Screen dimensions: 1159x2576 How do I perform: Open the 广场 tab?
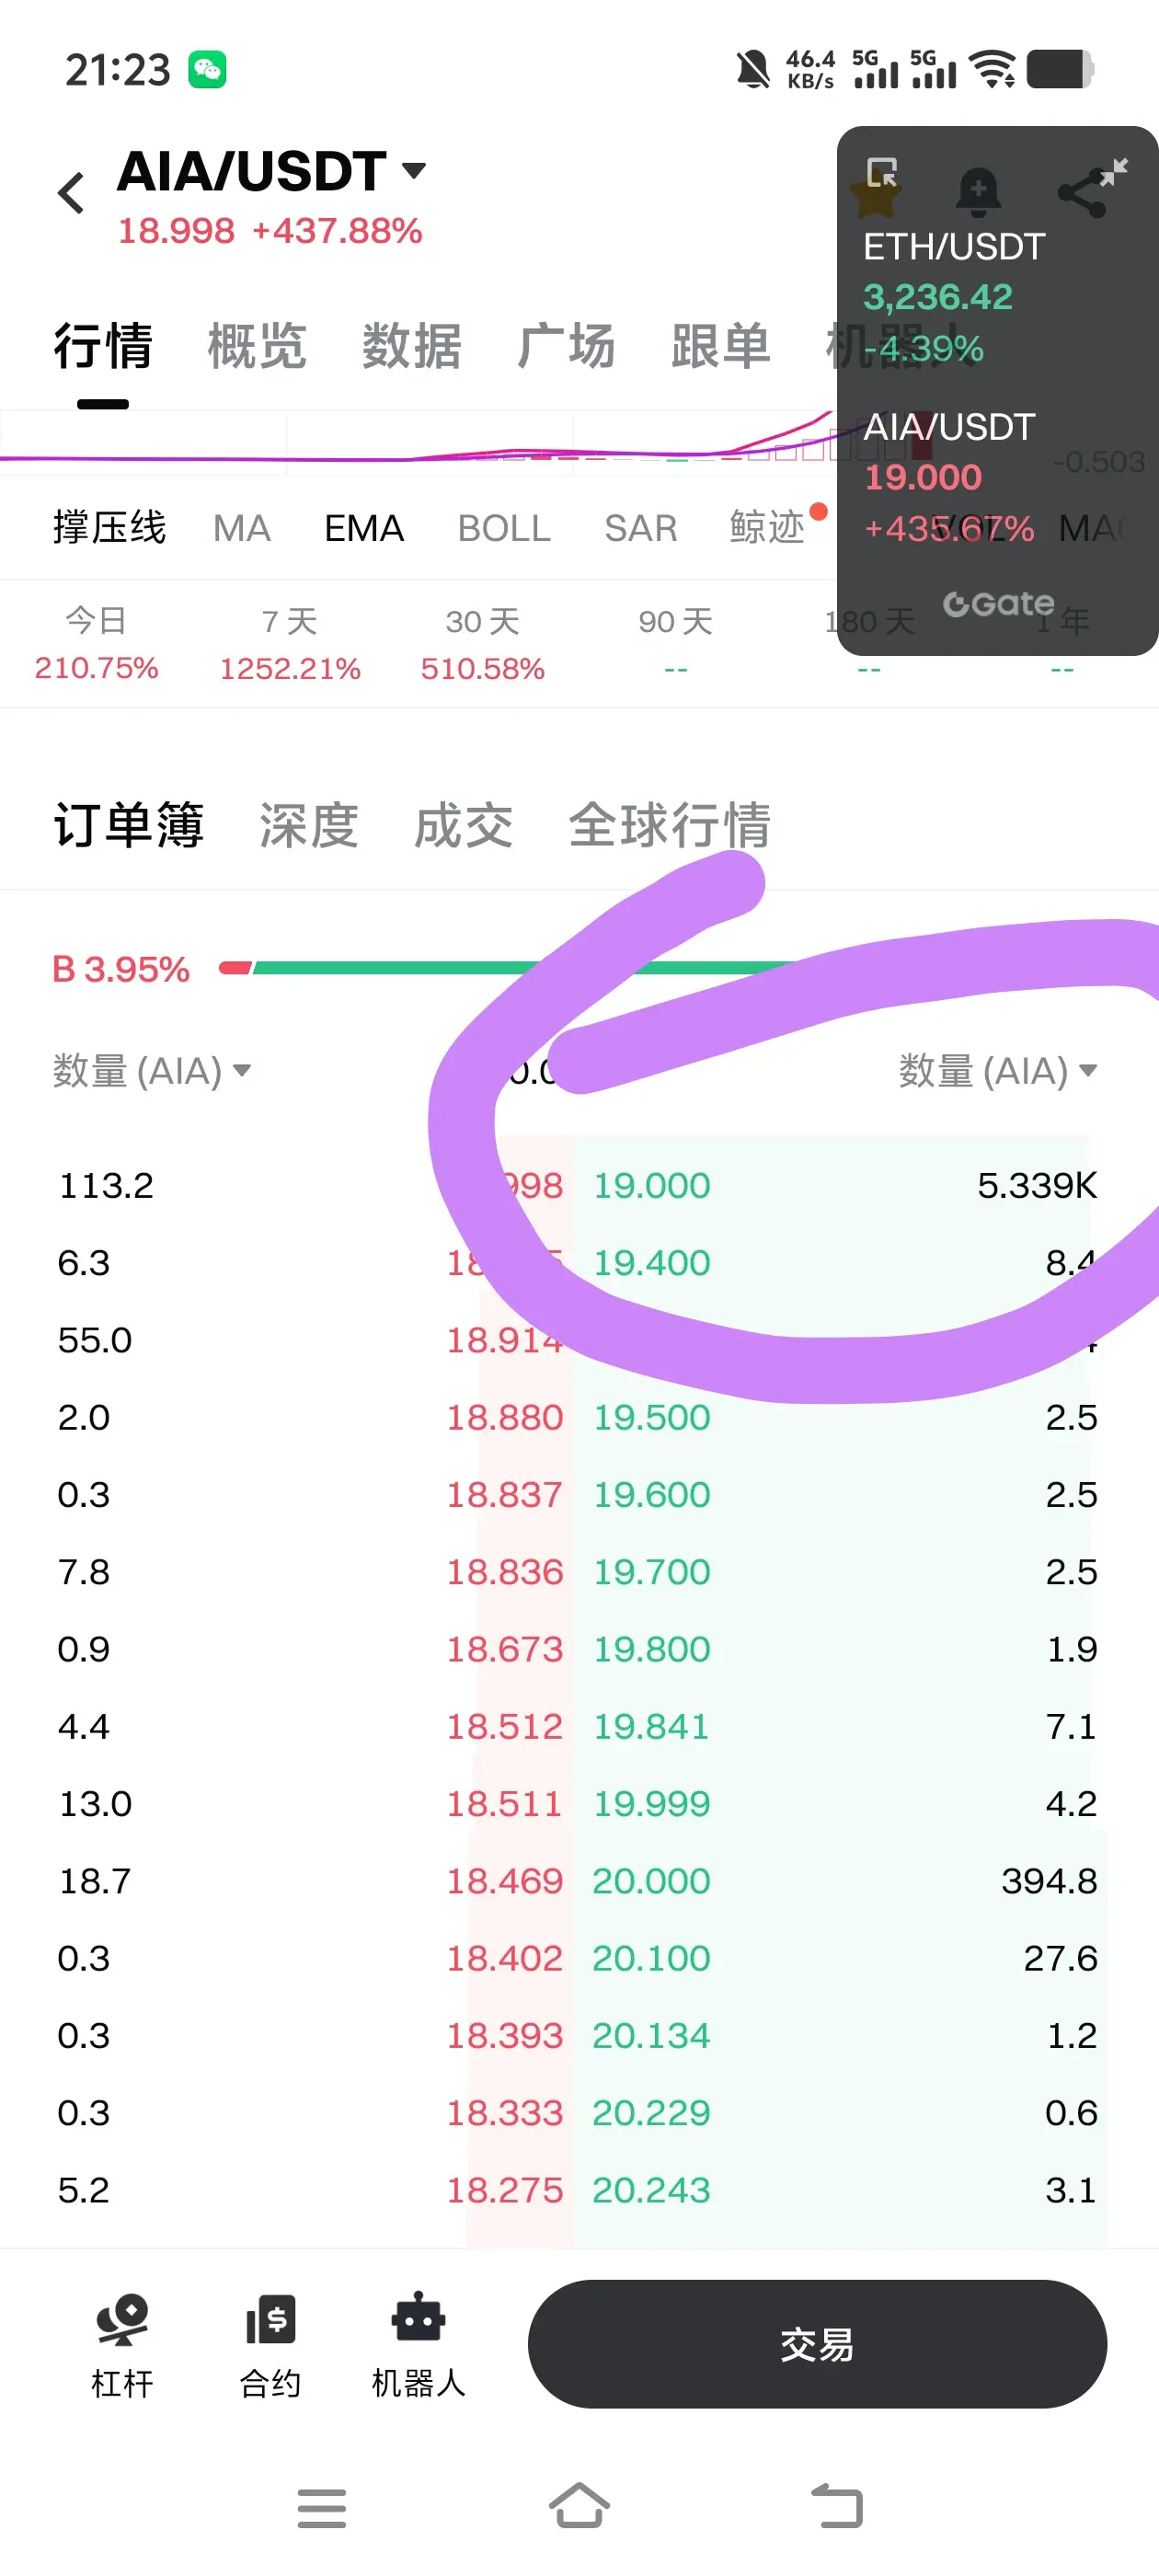pos(566,346)
